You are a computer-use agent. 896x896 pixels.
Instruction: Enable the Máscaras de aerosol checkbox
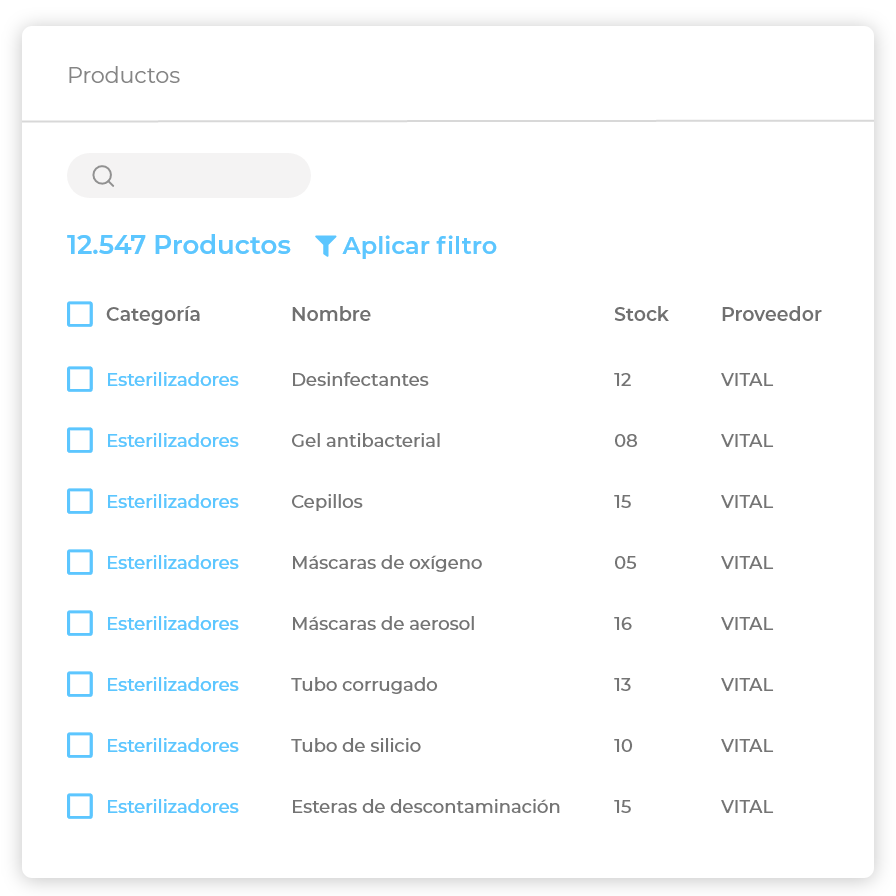(x=80, y=624)
